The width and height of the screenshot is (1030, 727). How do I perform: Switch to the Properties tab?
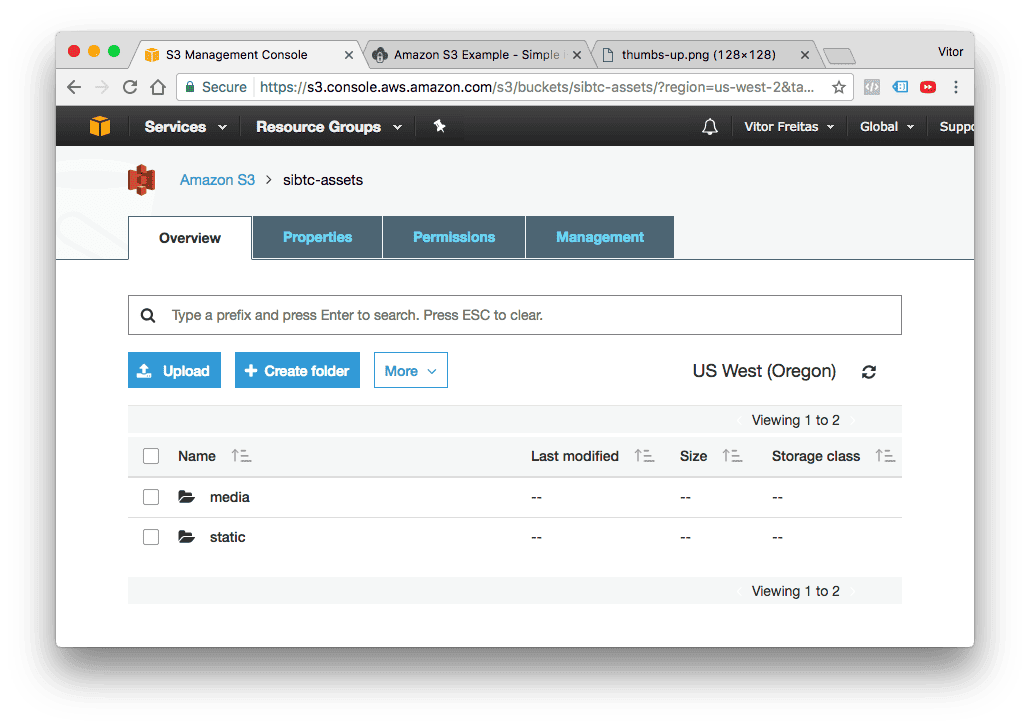coord(317,237)
